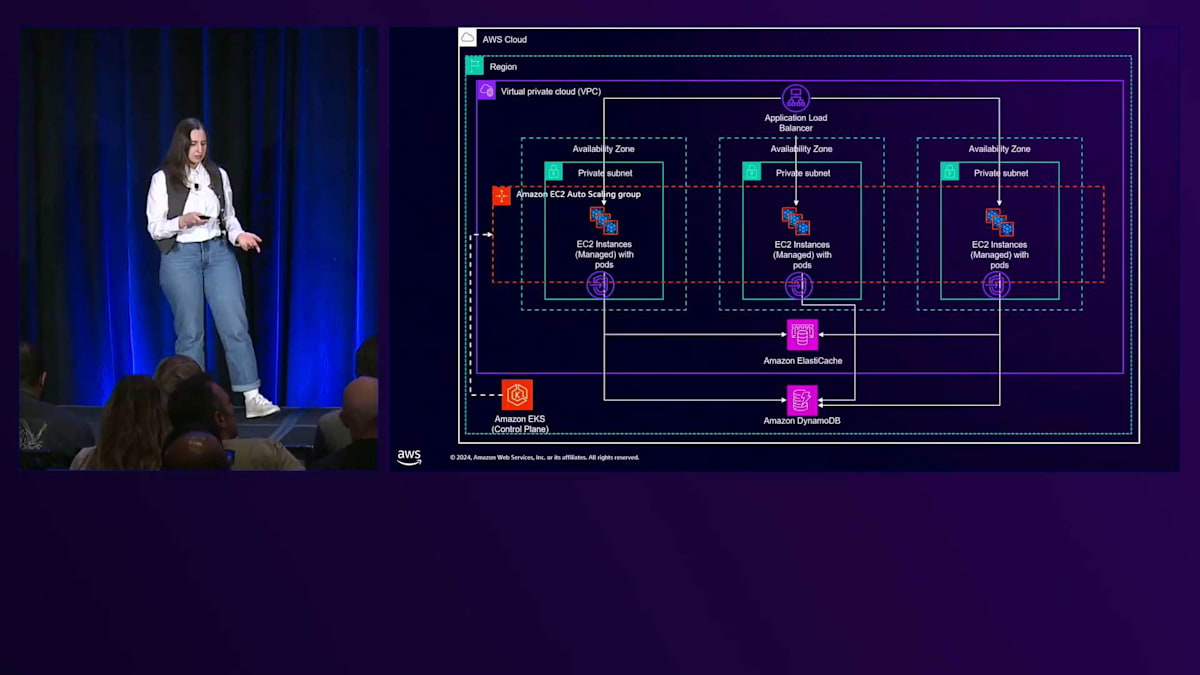The width and height of the screenshot is (1200, 675).
Task: Click the "Virtual private cloud (VPC)" label
Action: coord(551,91)
